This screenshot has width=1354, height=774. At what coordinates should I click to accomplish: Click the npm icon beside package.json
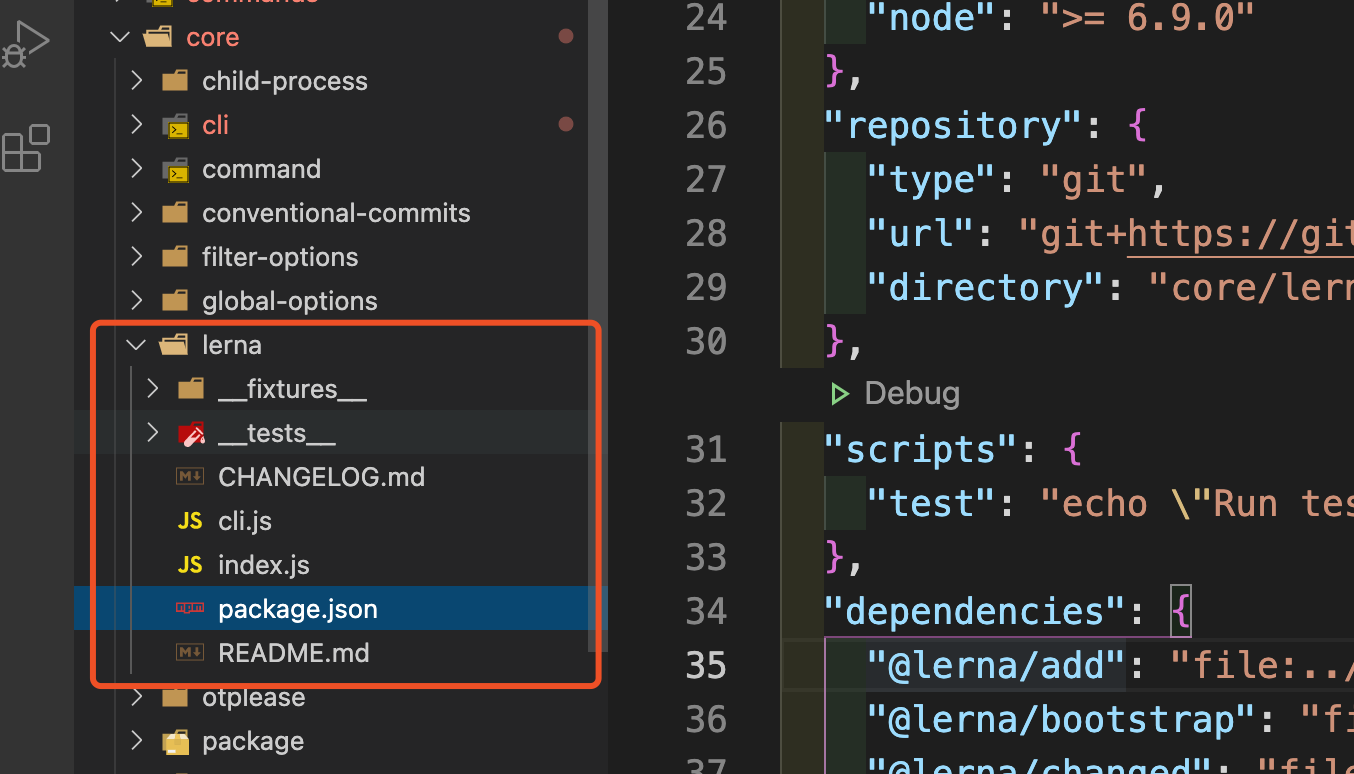(190, 608)
